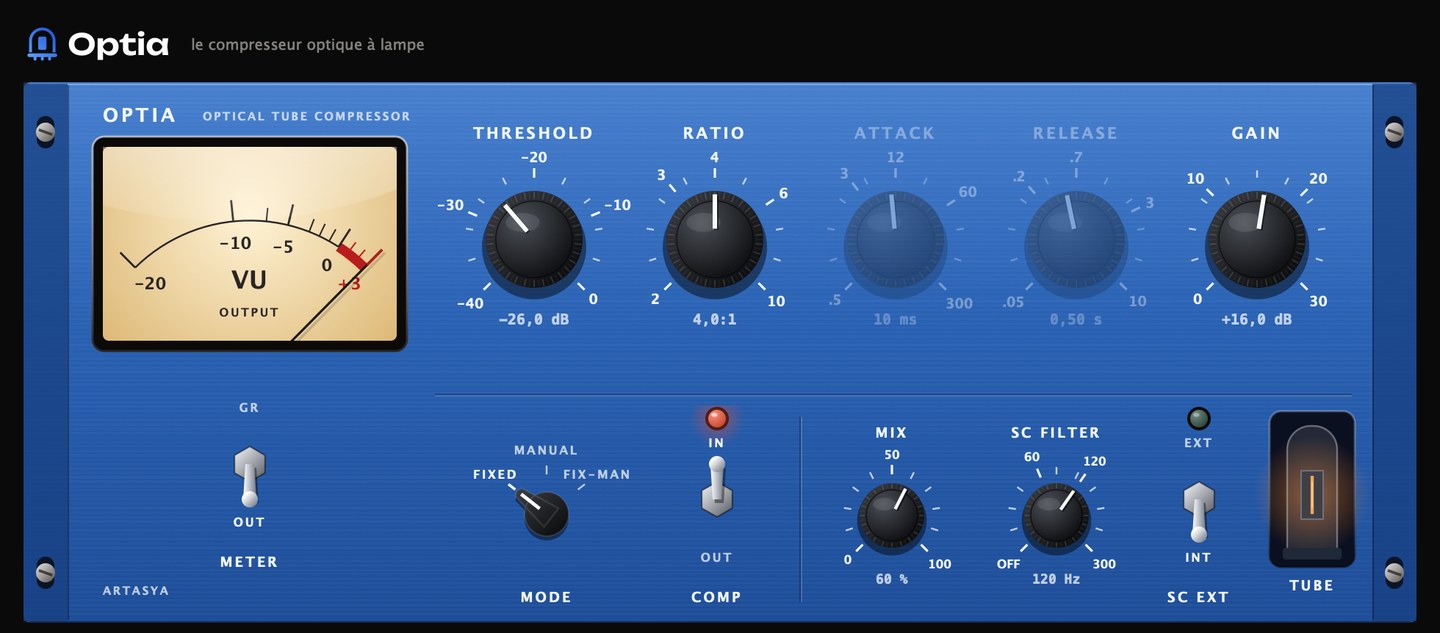Toggle the COMP IN/OUT switch
Image resolution: width=1440 pixels, height=633 pixels.
click(x=716, y=487)
